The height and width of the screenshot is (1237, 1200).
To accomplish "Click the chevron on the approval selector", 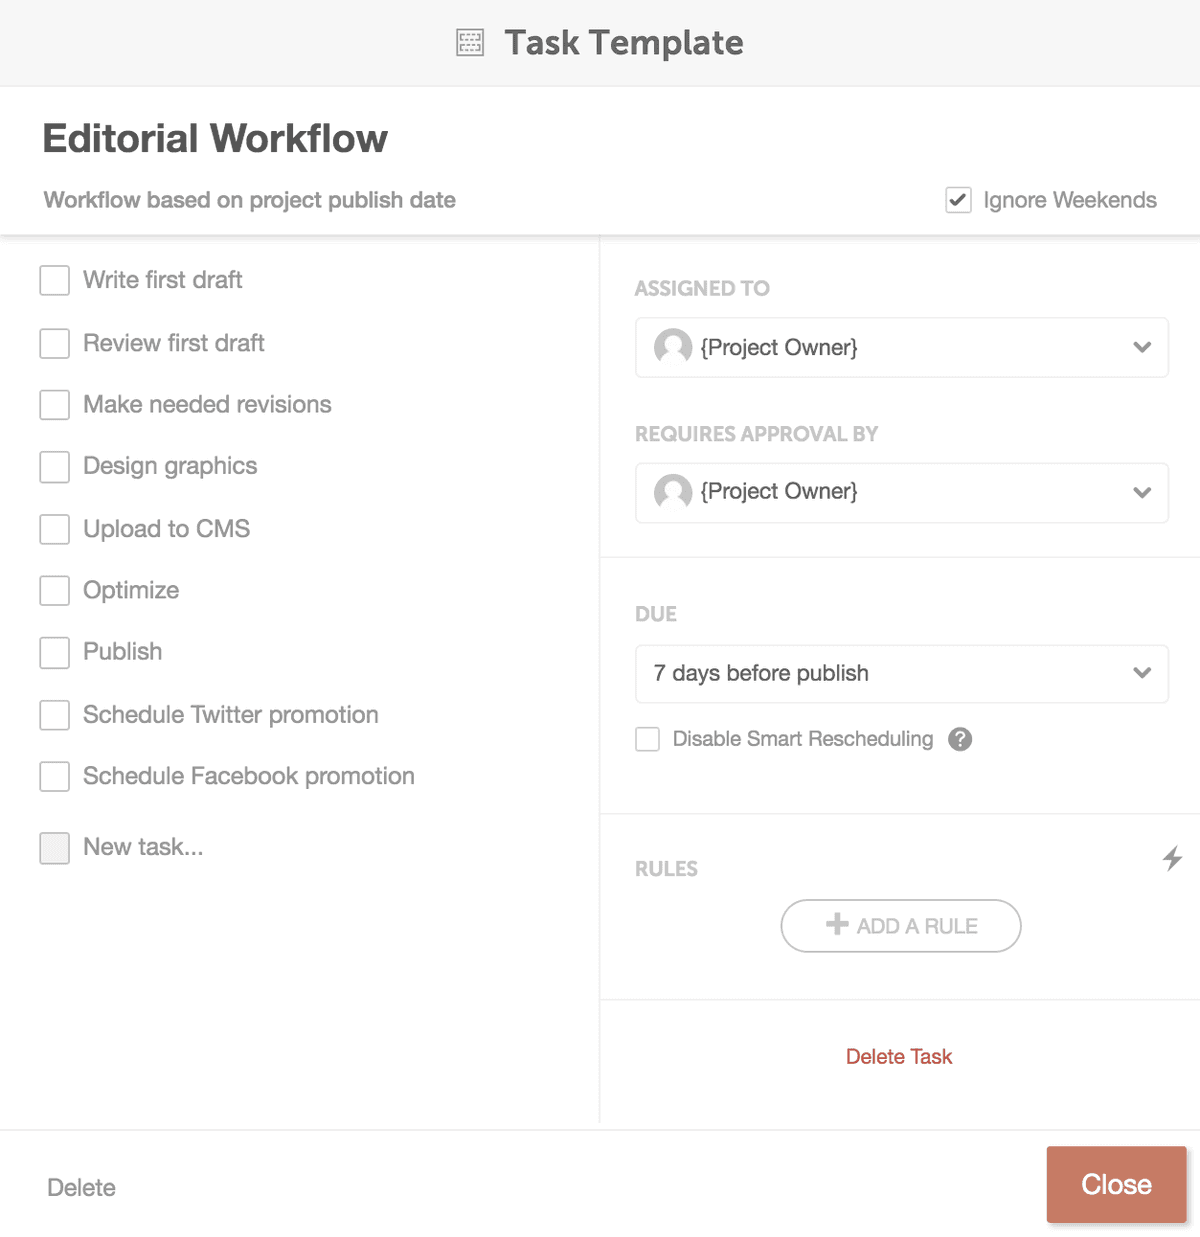I will (x=1142, y=492).
